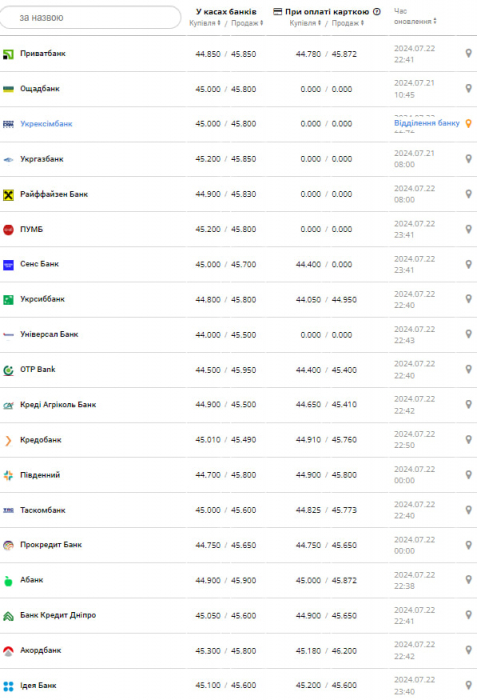Click the Ощадбанк location pin icon
This screenshot has width=477, height=700.
tap(469, 88)
